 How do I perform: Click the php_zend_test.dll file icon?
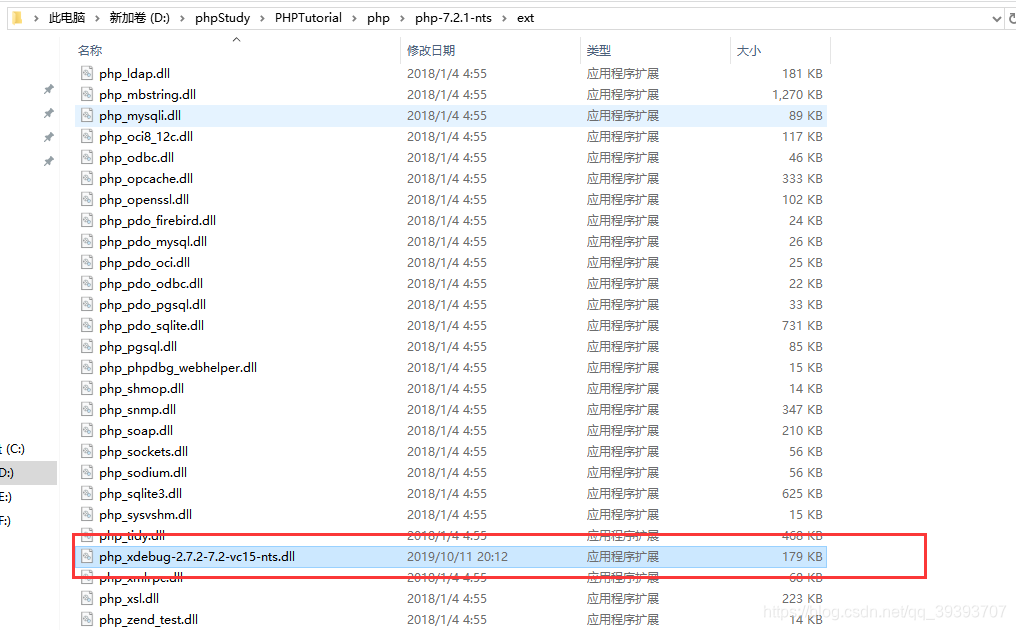(87, 620)
